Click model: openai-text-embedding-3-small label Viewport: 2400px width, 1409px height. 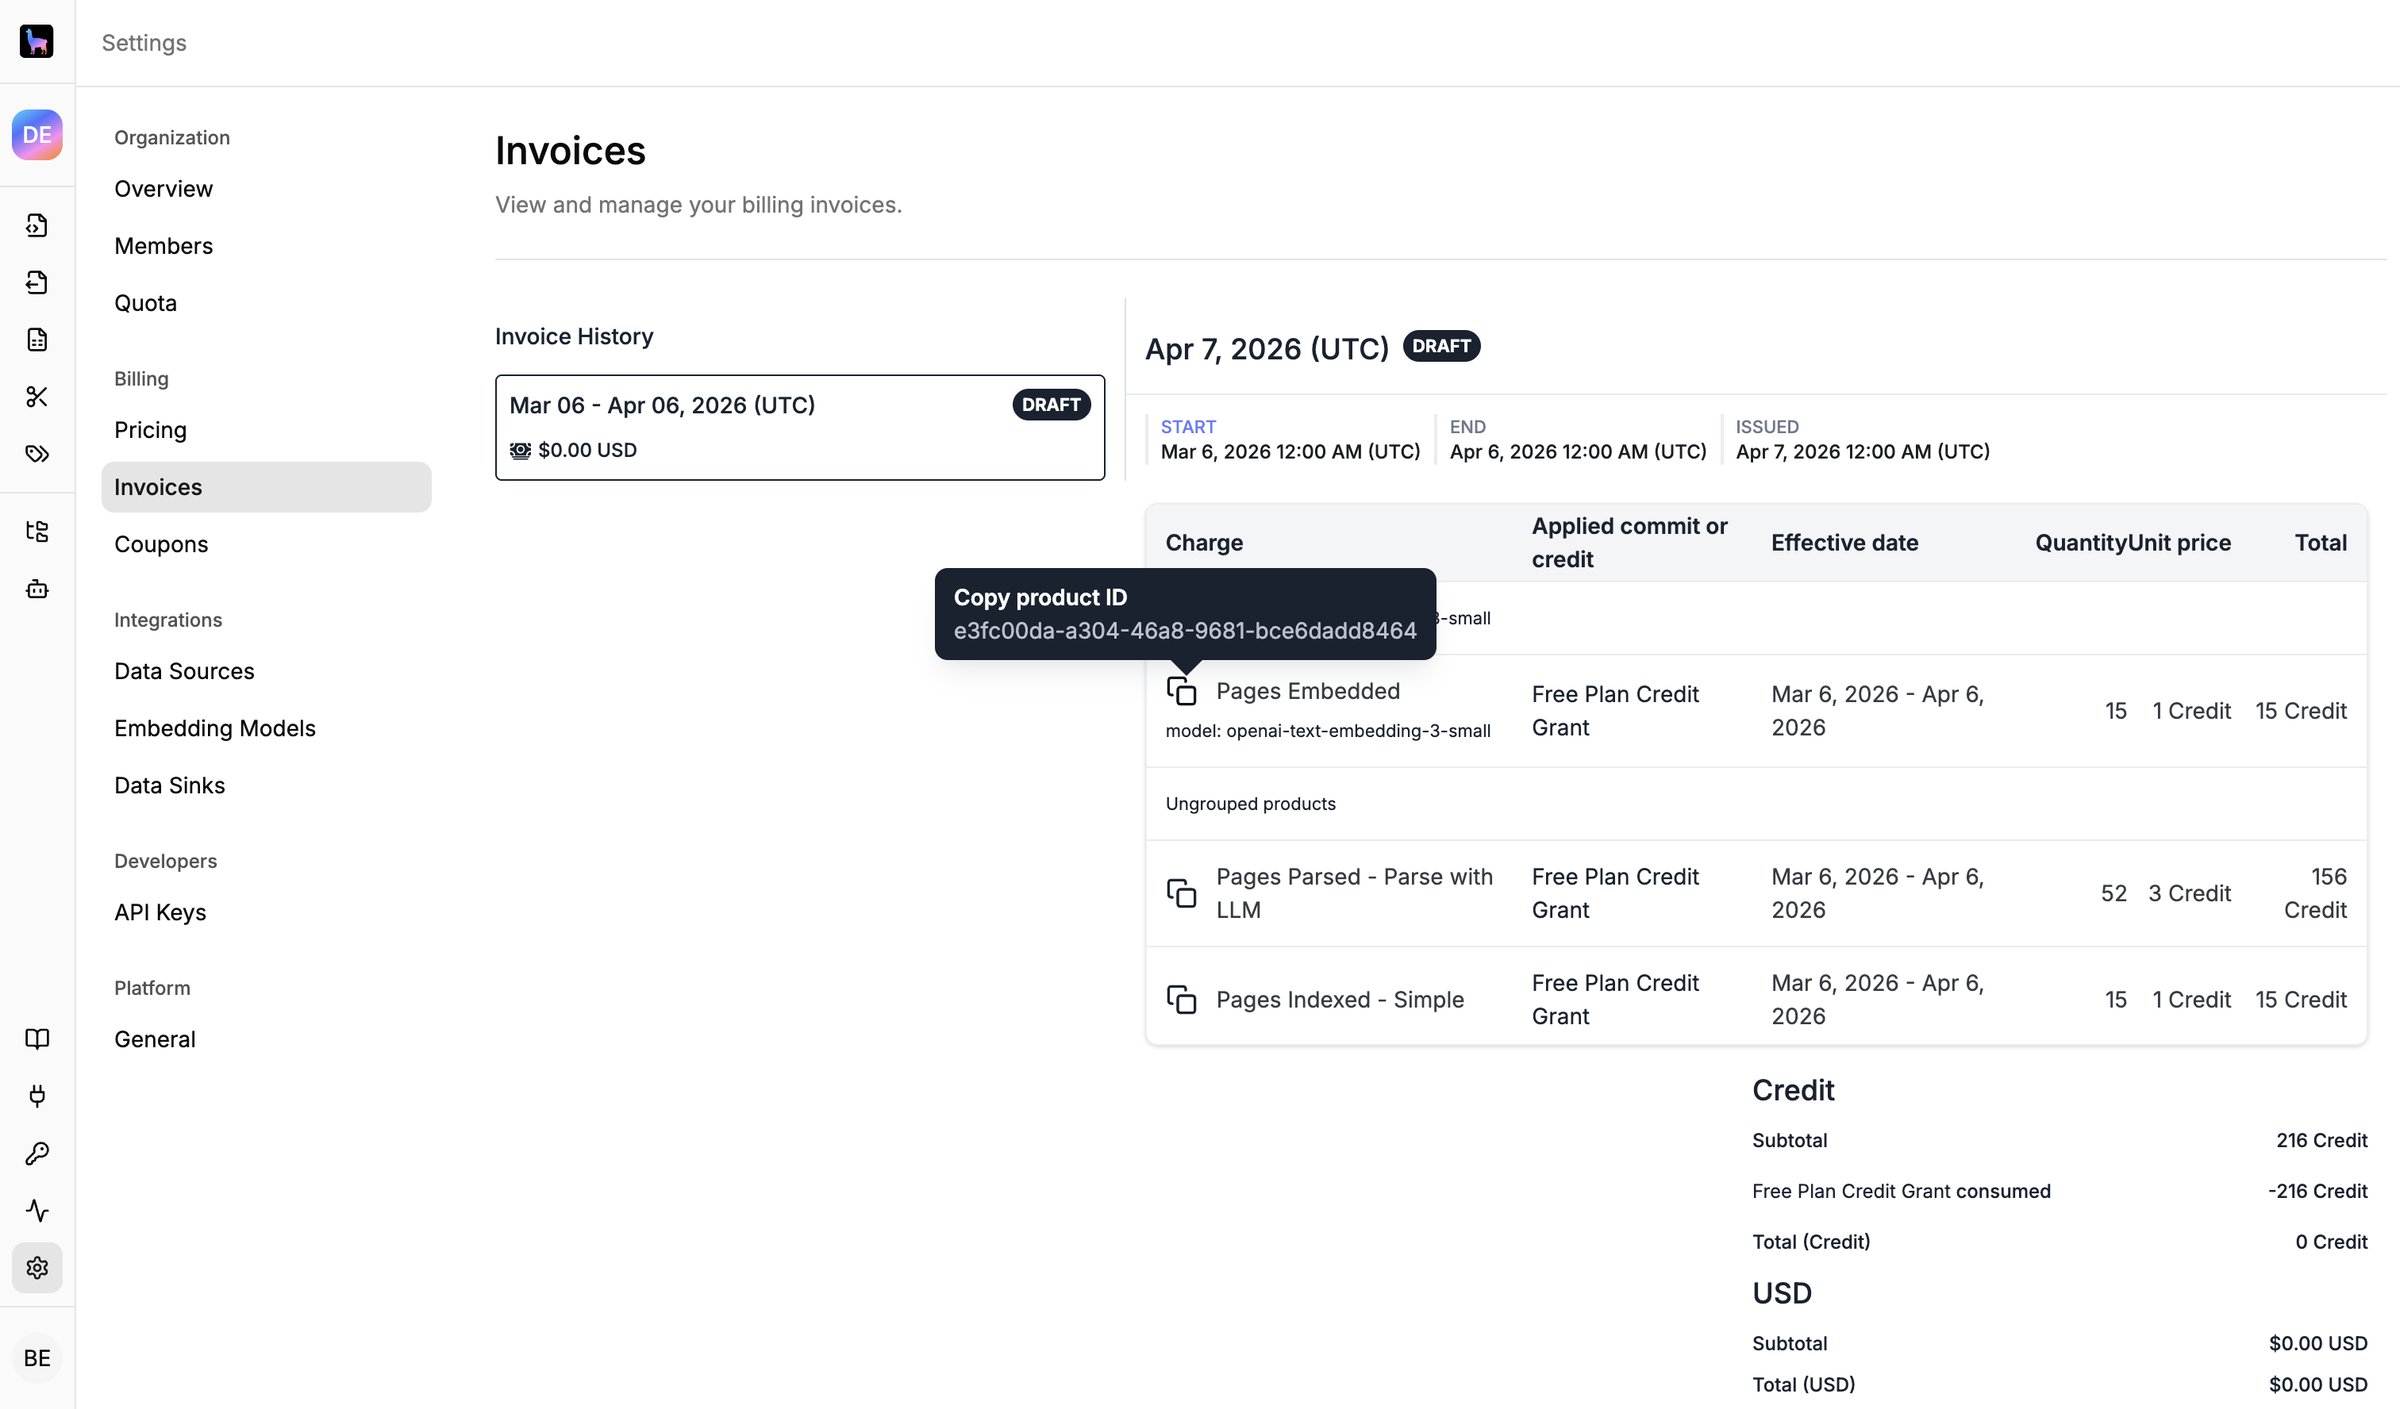[x=1328, y=731]
